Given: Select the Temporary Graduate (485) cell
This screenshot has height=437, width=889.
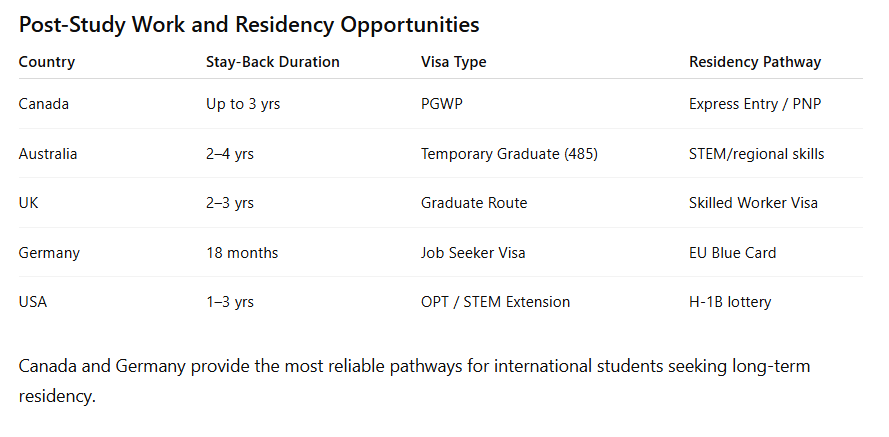Looking at the screenshot, I should 509,154.
